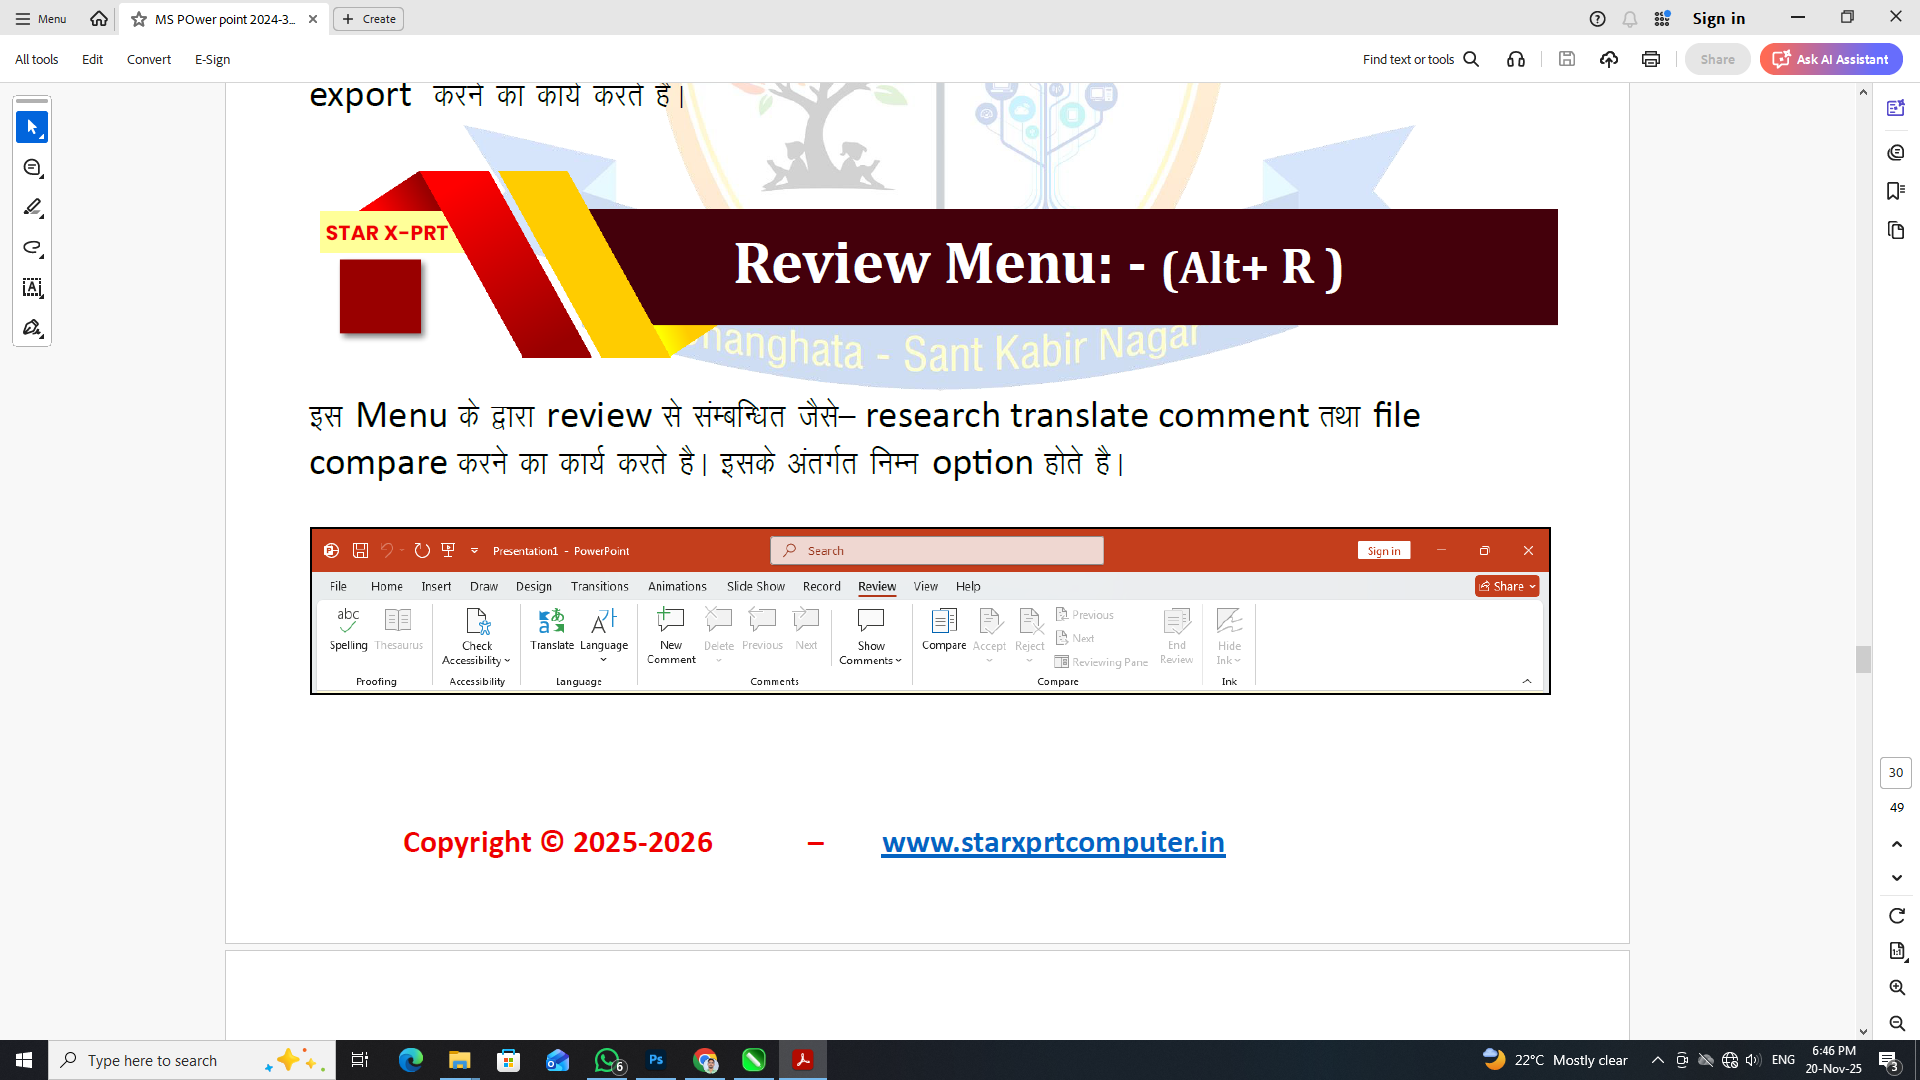Start Read Aloud with the headphones icon
The width and height of the screenshot is (1920, 1080).
click(1516, 59)
